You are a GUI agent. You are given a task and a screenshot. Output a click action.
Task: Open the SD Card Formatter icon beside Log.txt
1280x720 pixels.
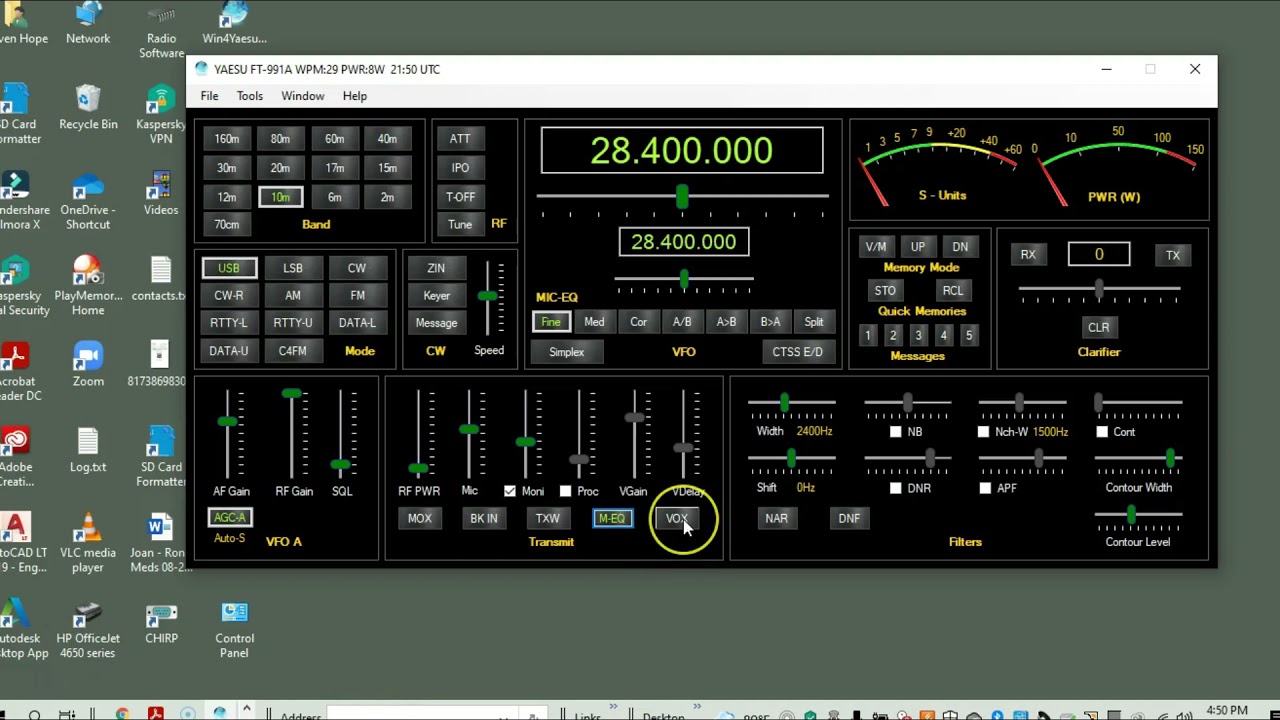pos(161,458)
